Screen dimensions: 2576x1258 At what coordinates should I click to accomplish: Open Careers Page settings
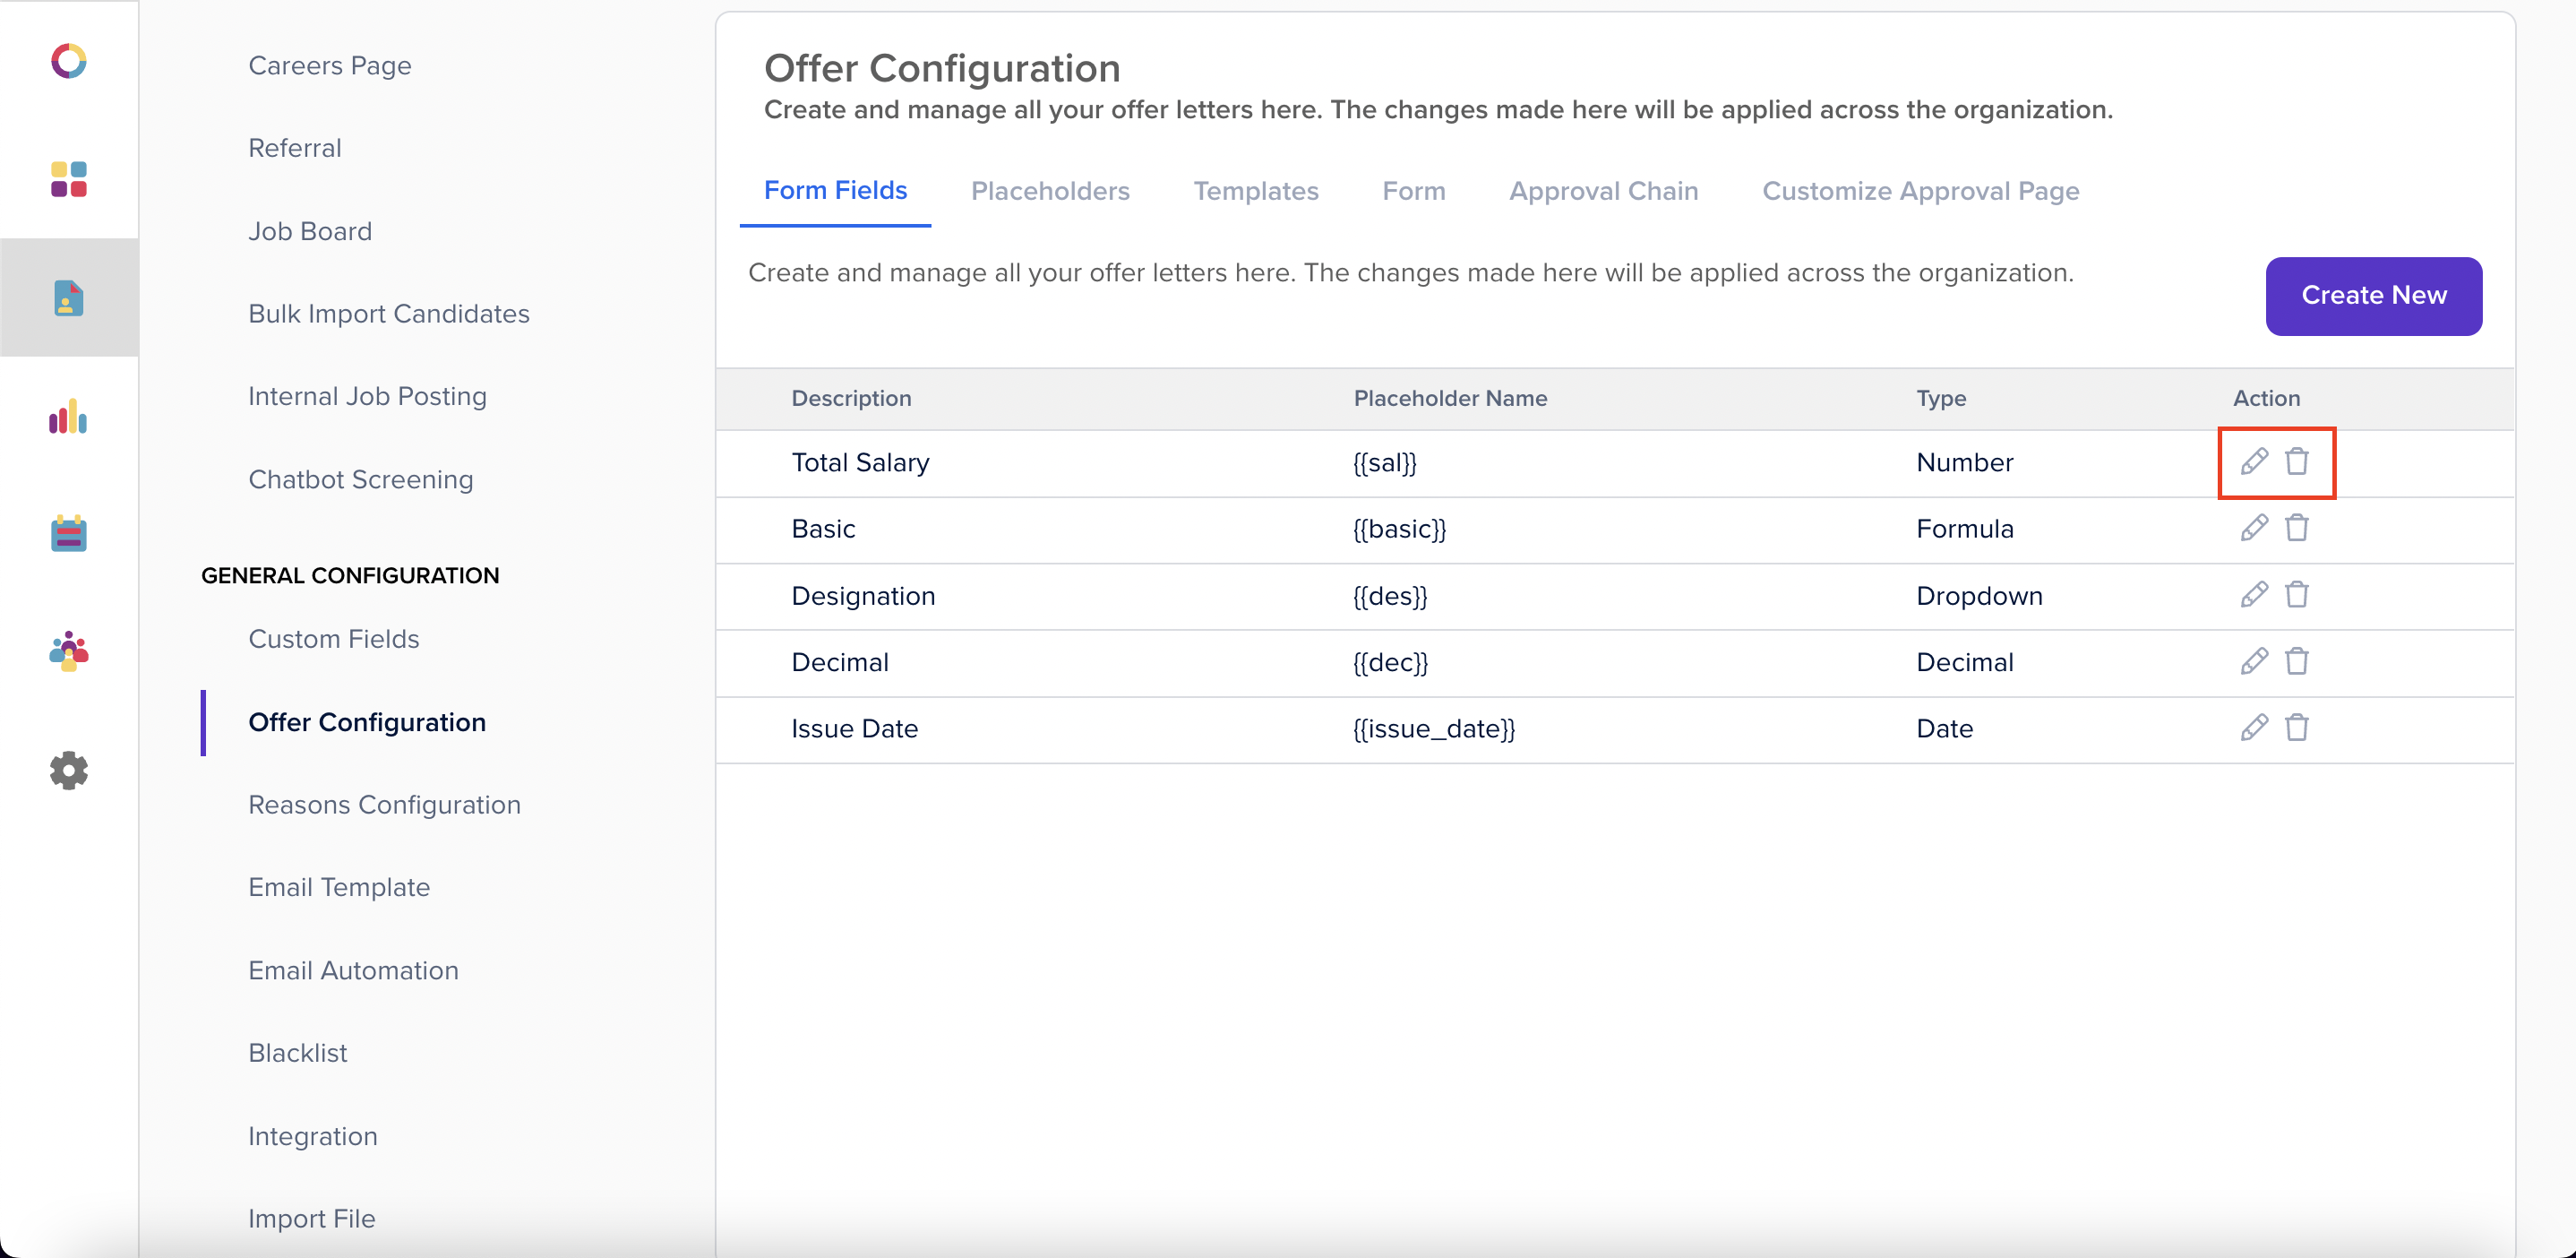[x=329, y=65]
